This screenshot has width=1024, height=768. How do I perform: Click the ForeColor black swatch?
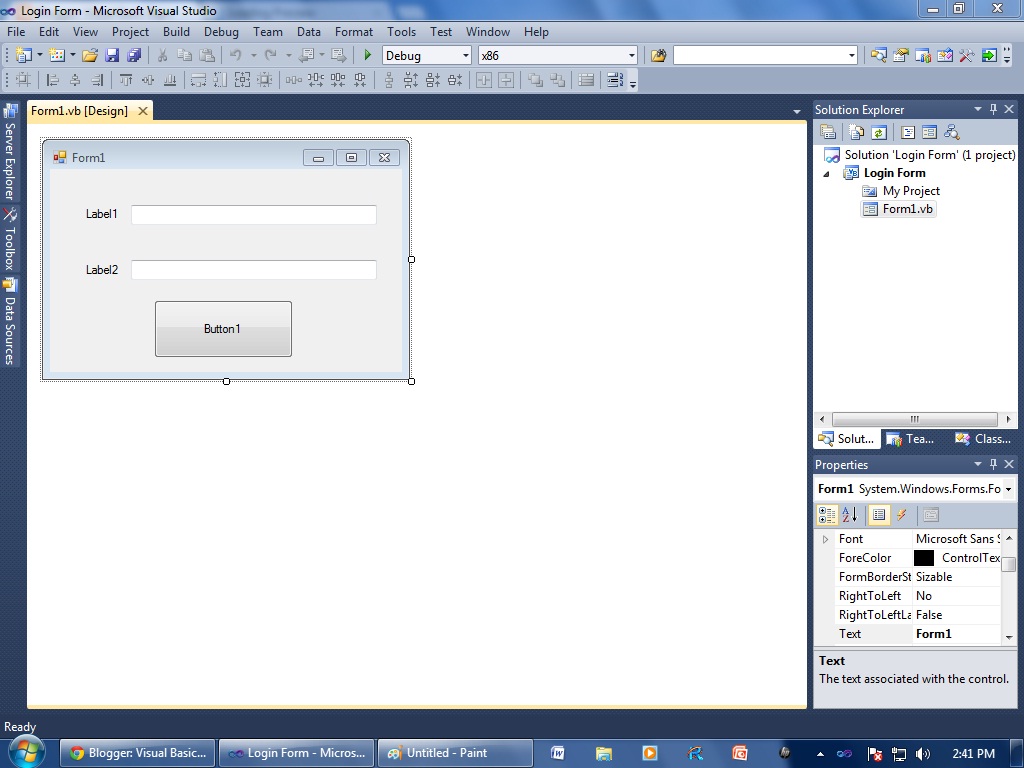(923, 557)
